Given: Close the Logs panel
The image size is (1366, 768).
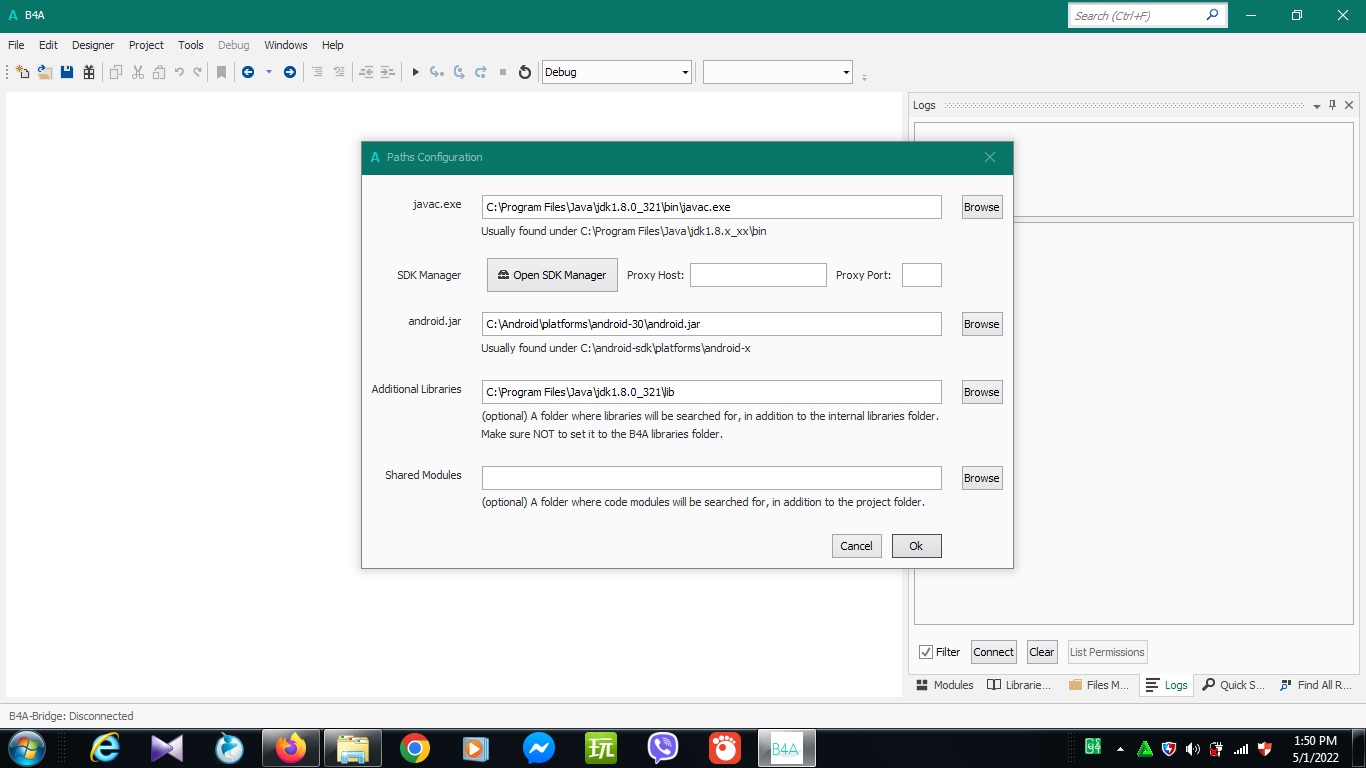Looking at the screenshot, I should pos(1349,105).
